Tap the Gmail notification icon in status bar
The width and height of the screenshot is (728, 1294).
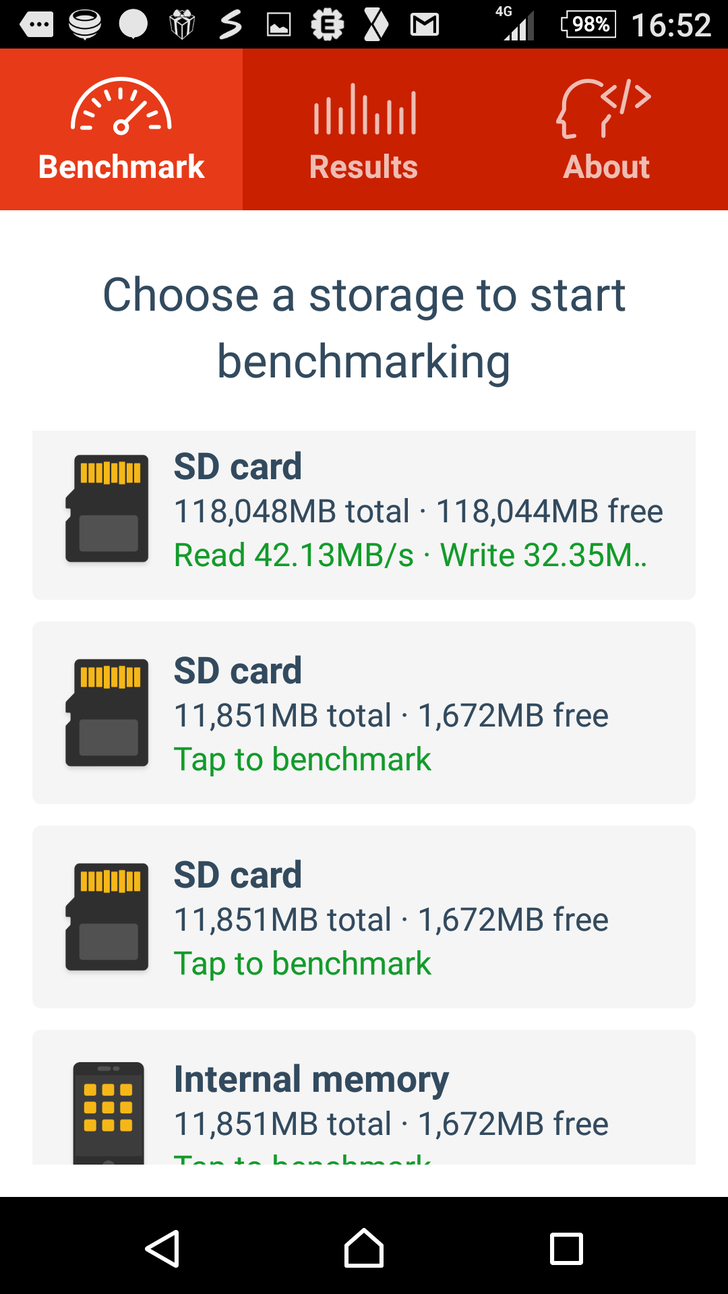click(x=424, y=24)
